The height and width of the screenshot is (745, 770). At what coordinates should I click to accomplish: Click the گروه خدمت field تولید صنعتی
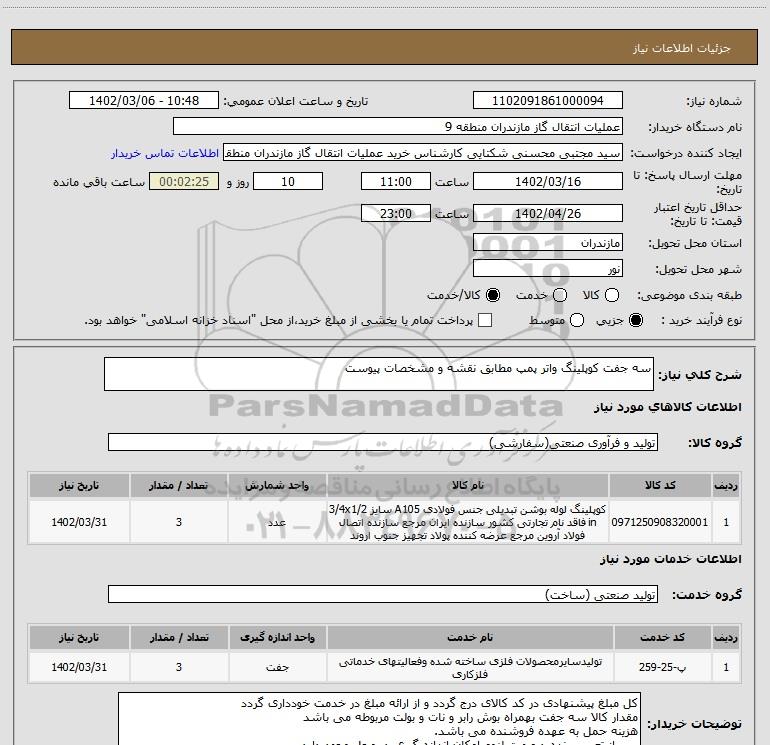(383, 594)
